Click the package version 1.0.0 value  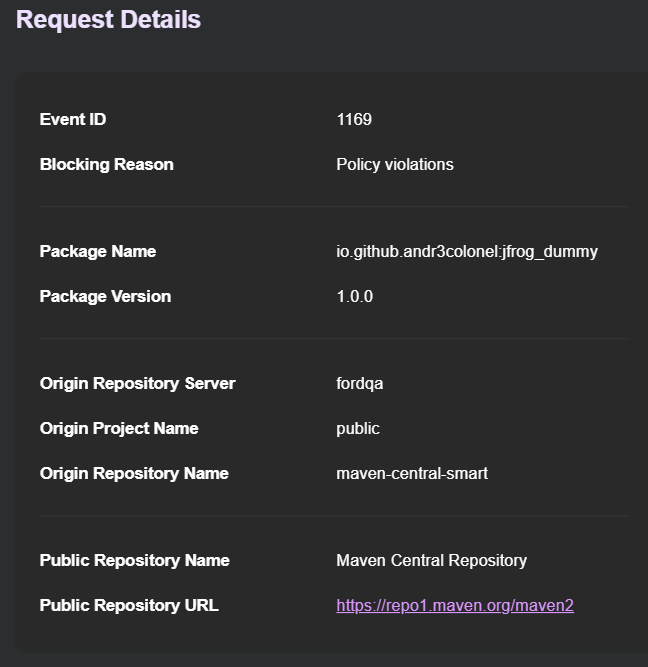click(x=355, y=296)
